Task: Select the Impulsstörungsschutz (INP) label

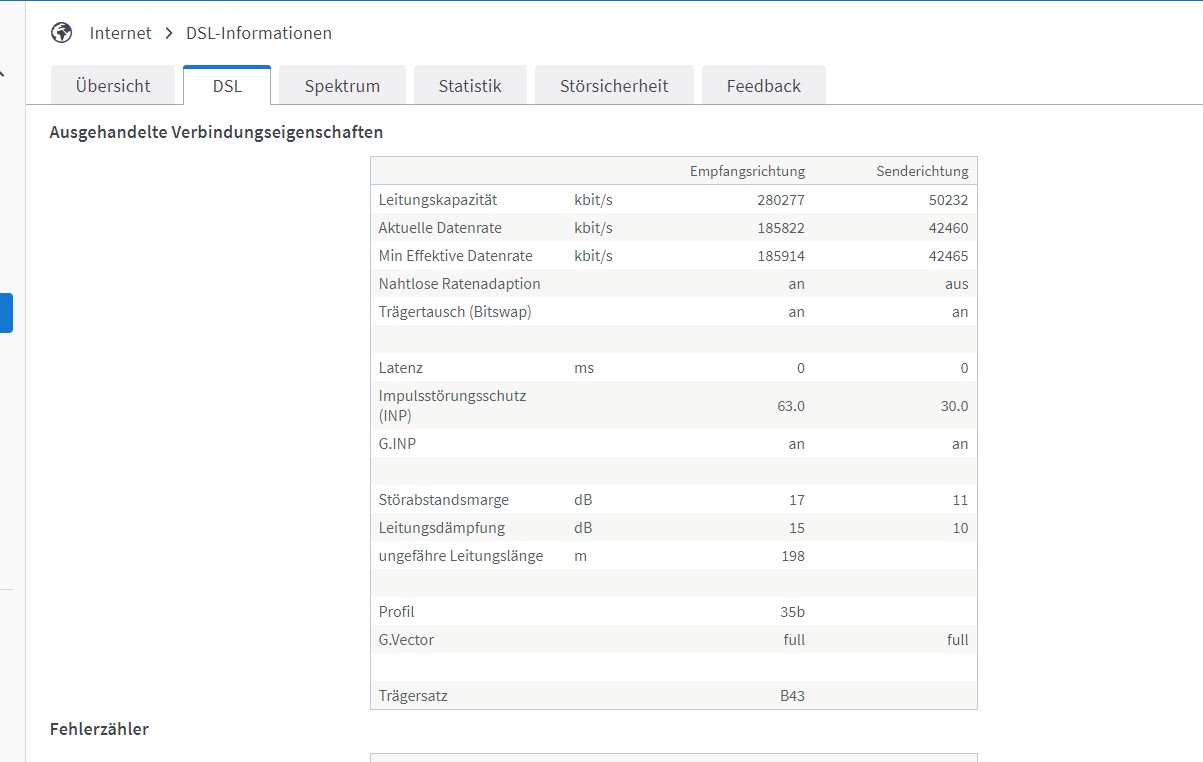Action: click(x=452, y=405)
